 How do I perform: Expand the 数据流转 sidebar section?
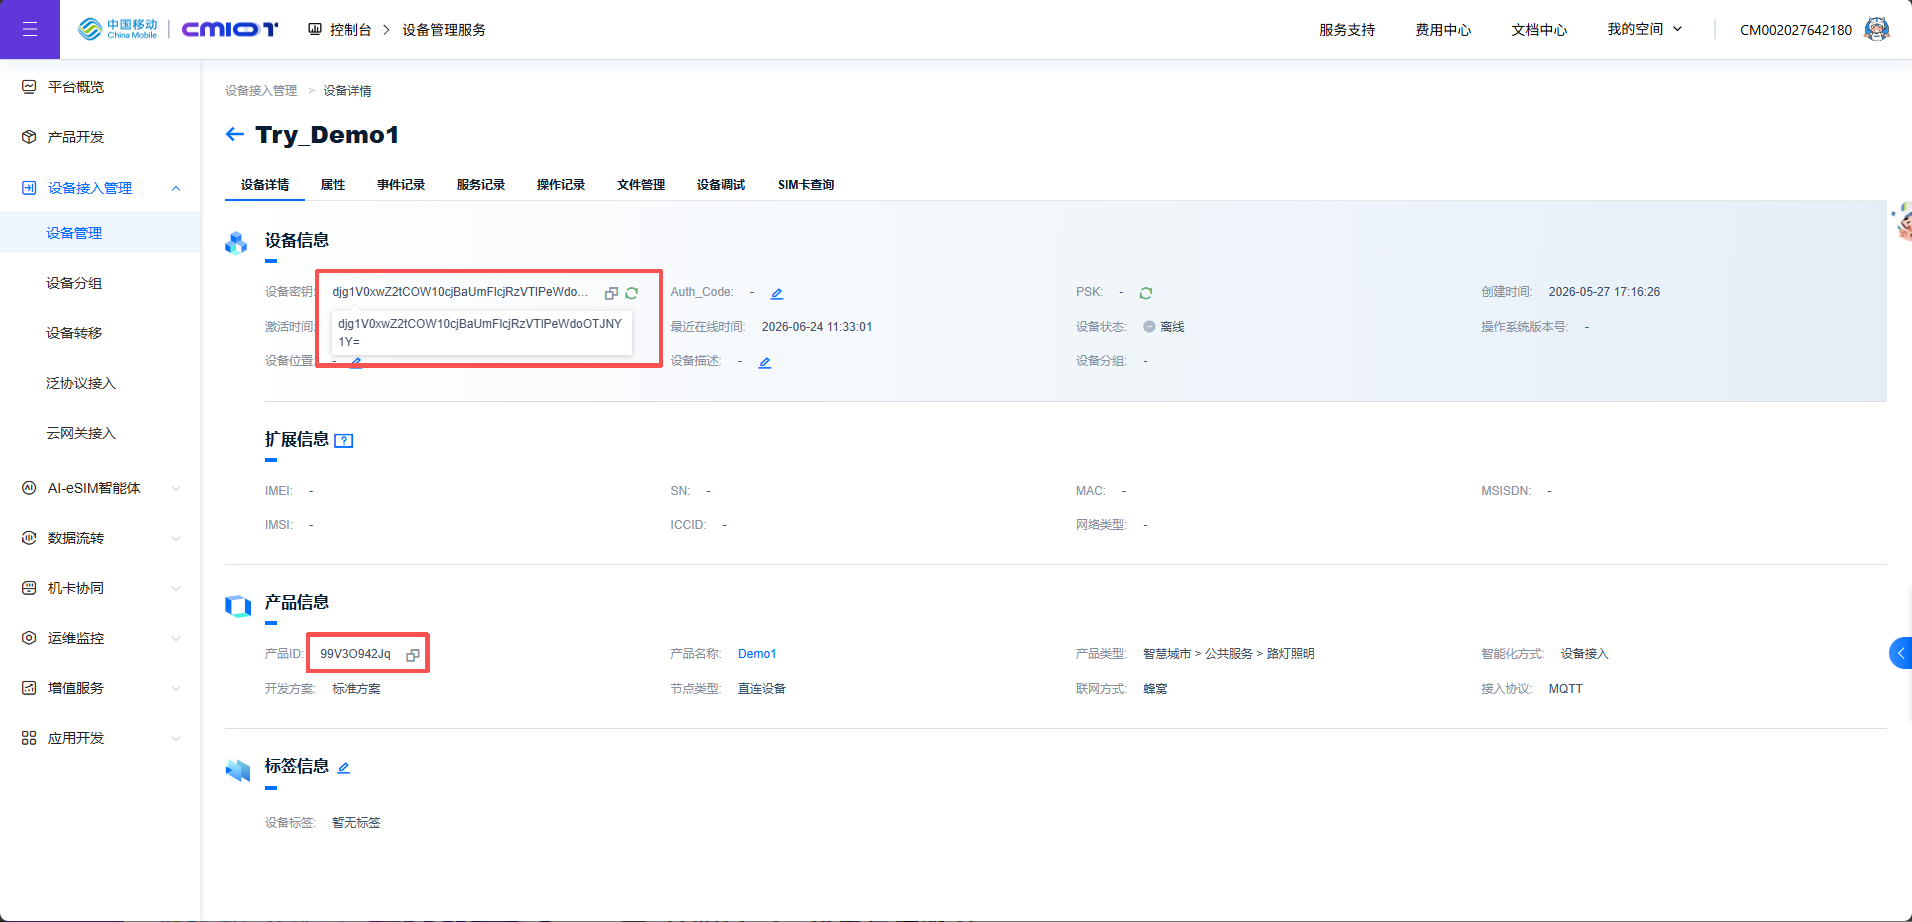[x=176, y=538]
